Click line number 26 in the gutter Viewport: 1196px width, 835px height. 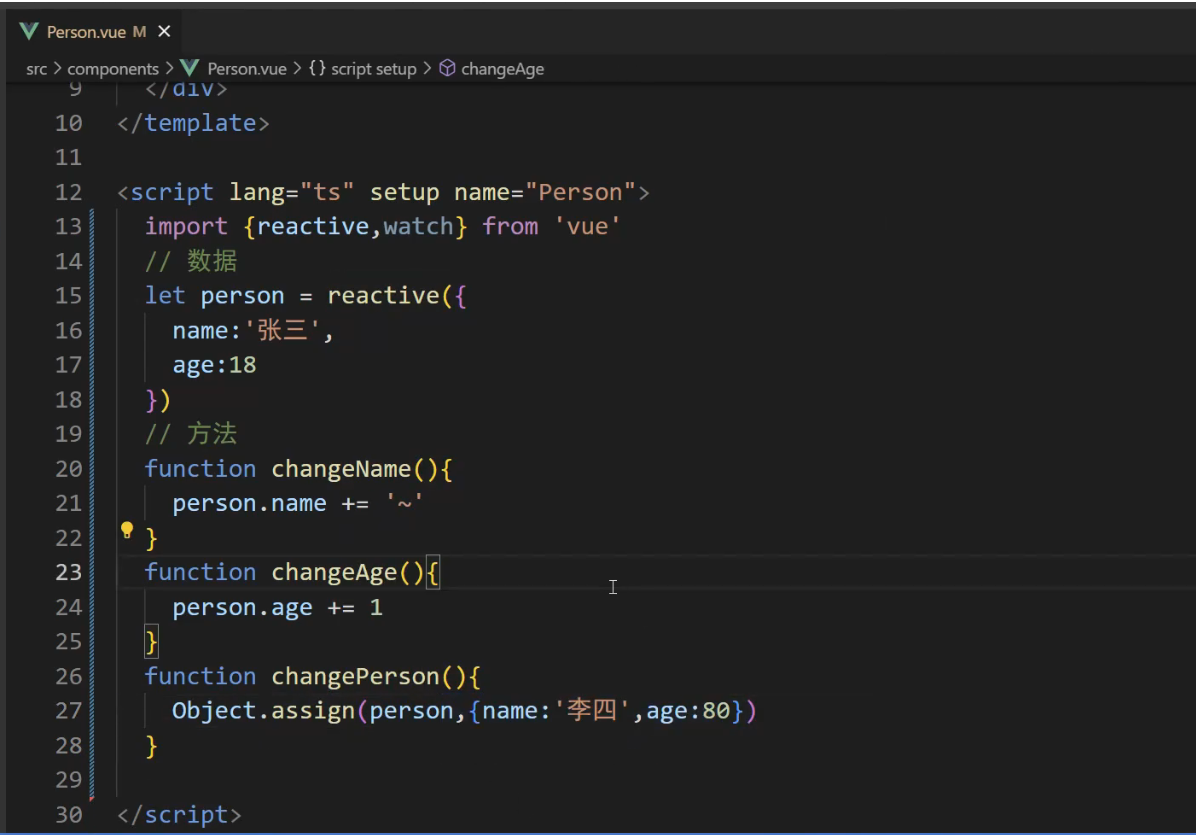pos(69,676)
